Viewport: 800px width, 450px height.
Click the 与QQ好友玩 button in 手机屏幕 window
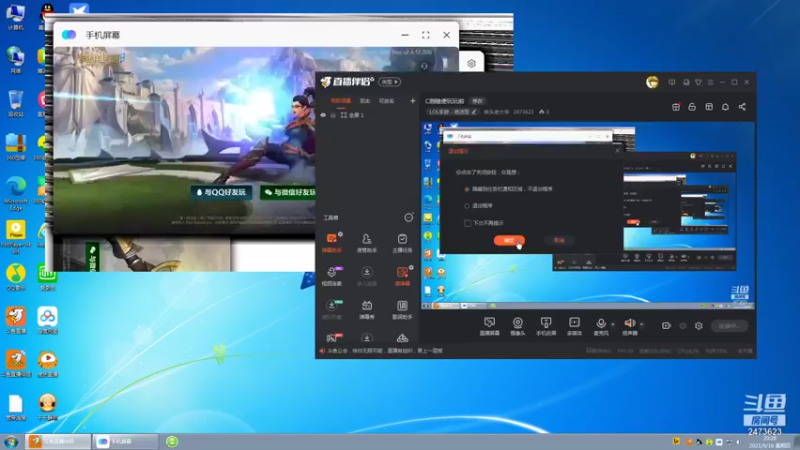click(221, 192)
